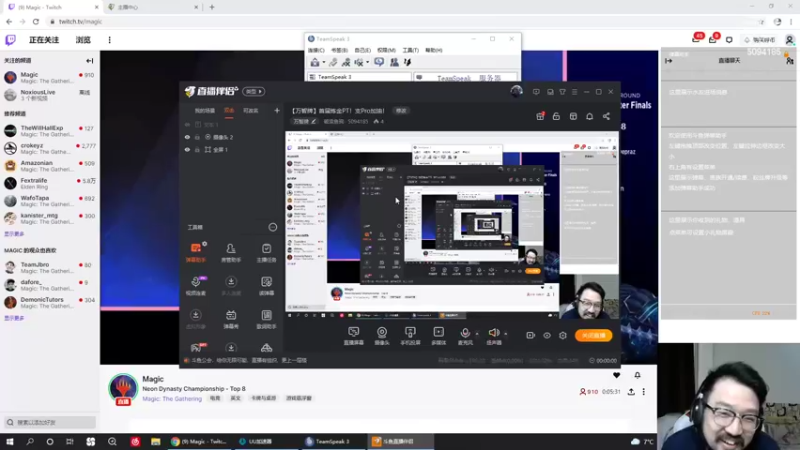Viewport: 800px width, 450px height.
Task: Mute the 麦克风 microphone icon
Action: click(465, 333)
